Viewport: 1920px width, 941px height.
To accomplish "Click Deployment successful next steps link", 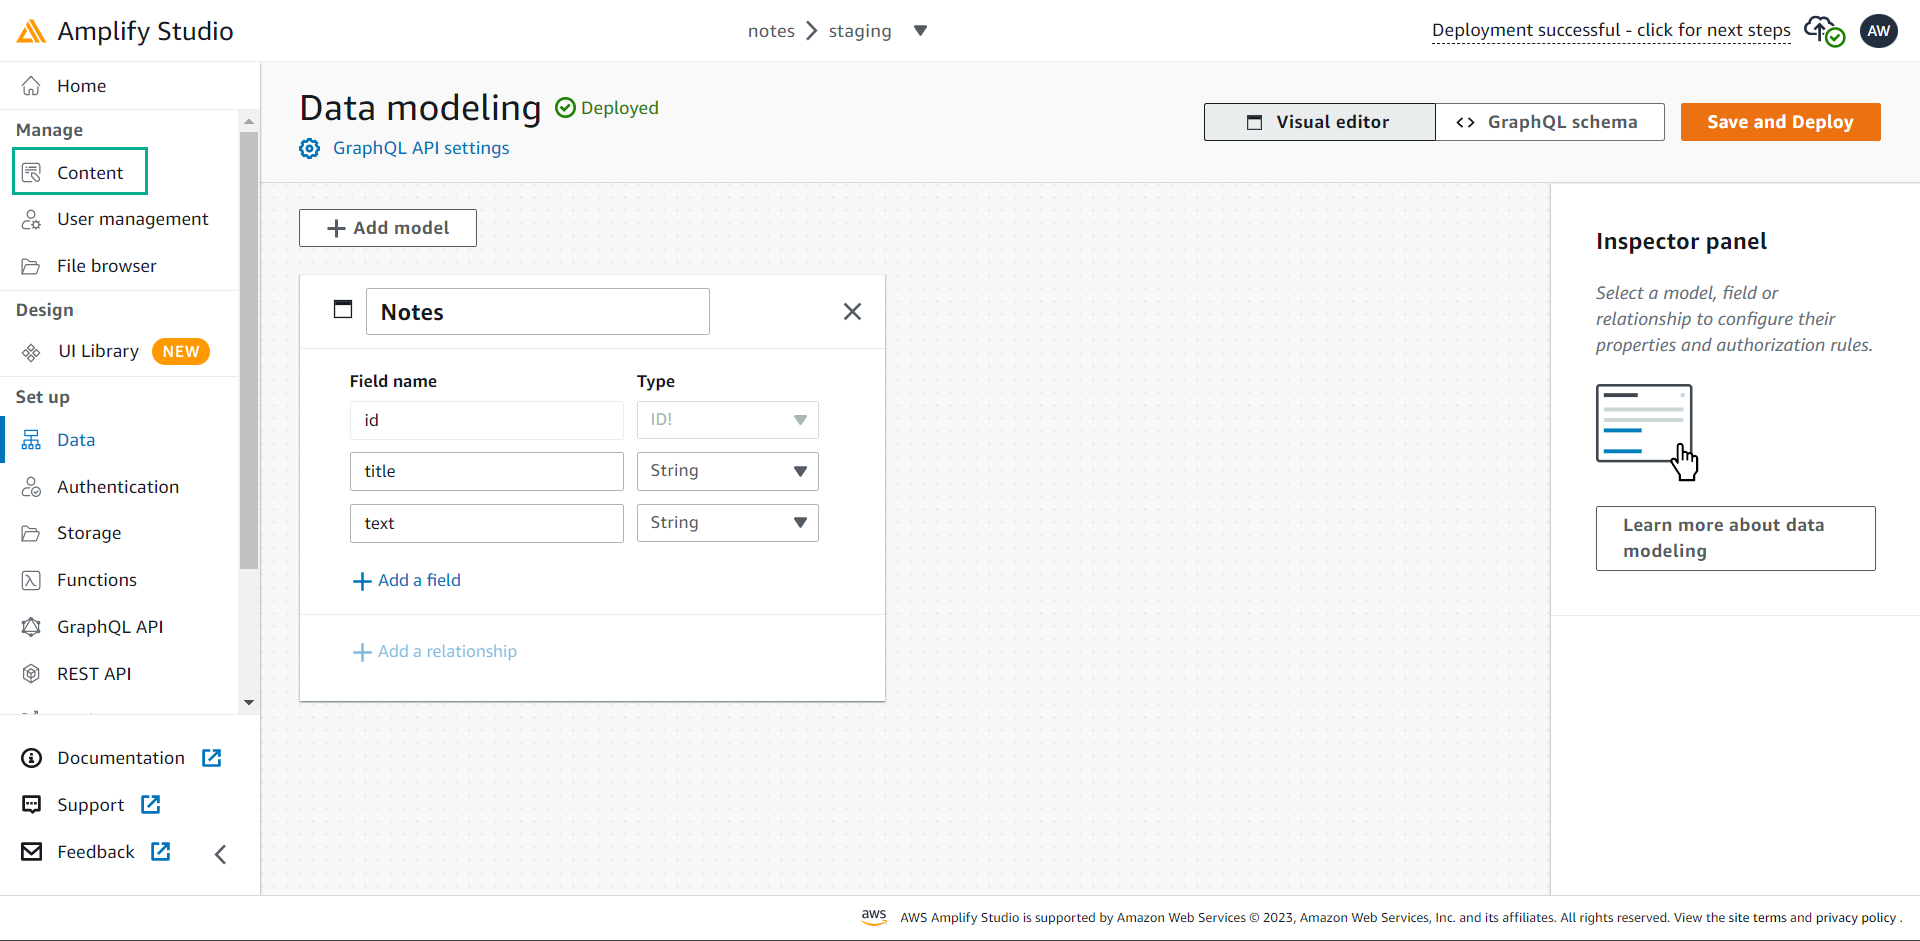I will [1611, 31].
